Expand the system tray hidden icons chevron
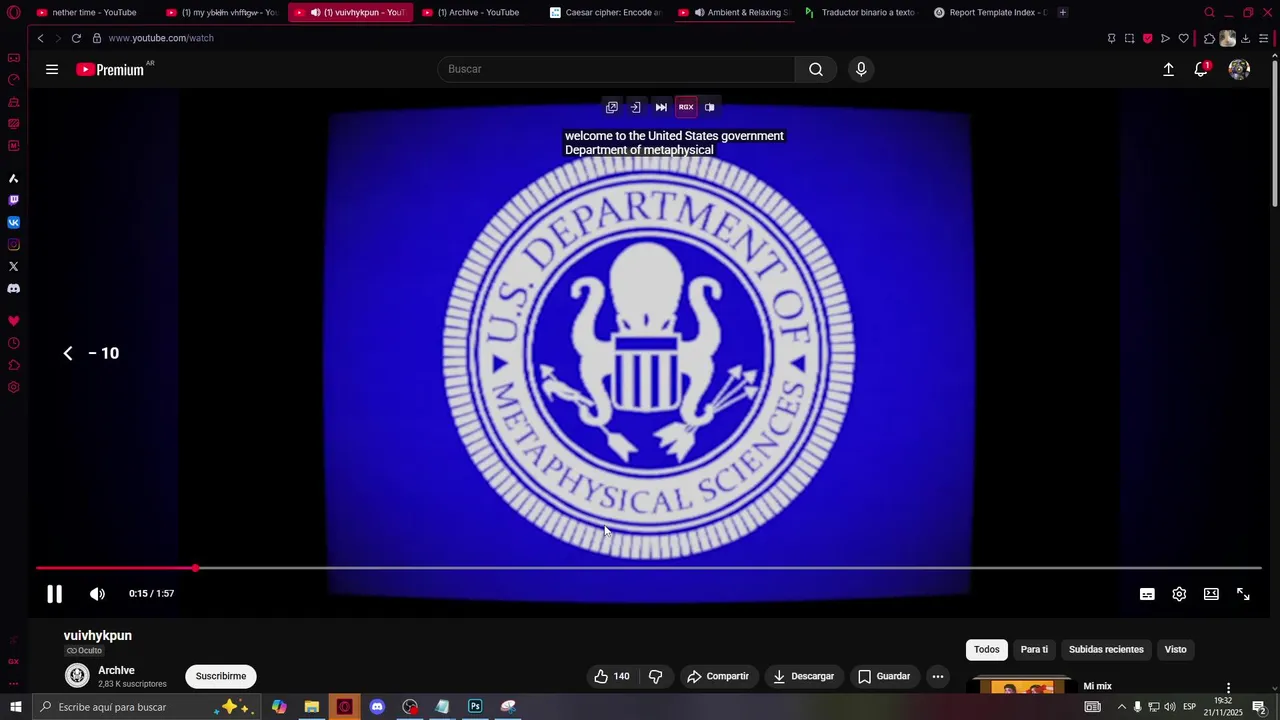The image size is (1280, 720). coord(1121,707)
